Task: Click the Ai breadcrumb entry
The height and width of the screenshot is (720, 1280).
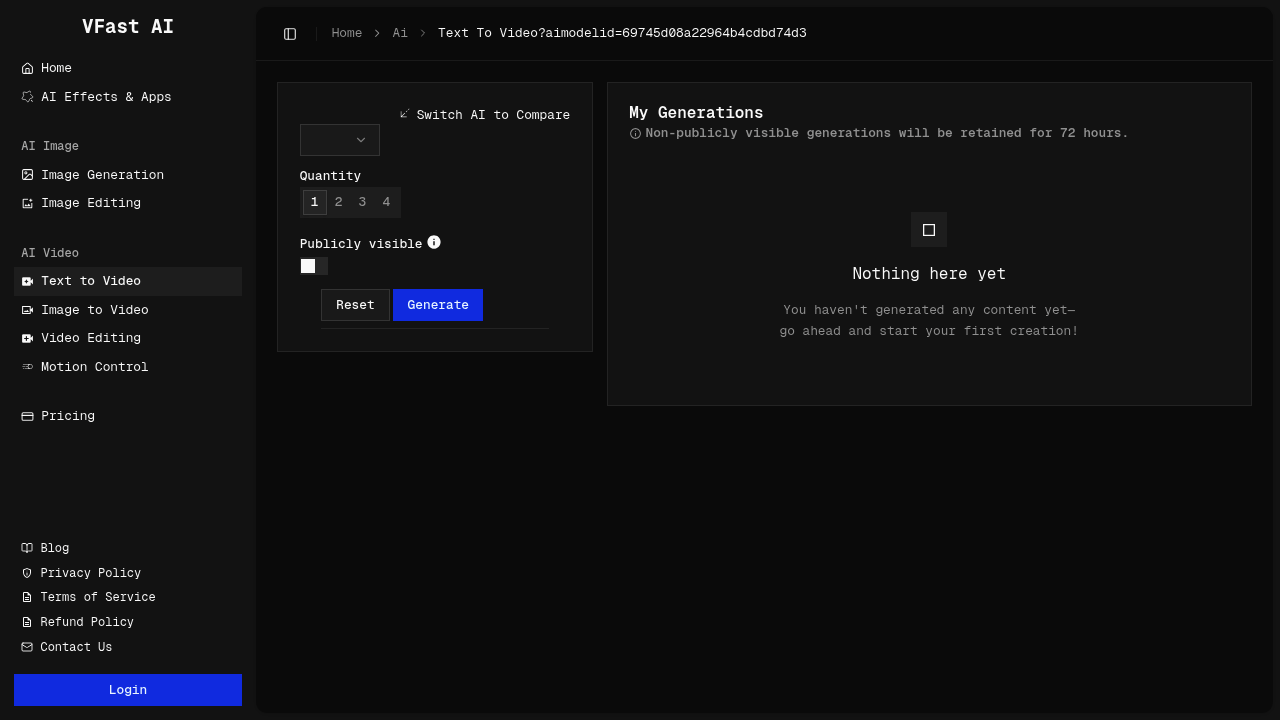Action: pyautogui.click(x=400, y=33)
